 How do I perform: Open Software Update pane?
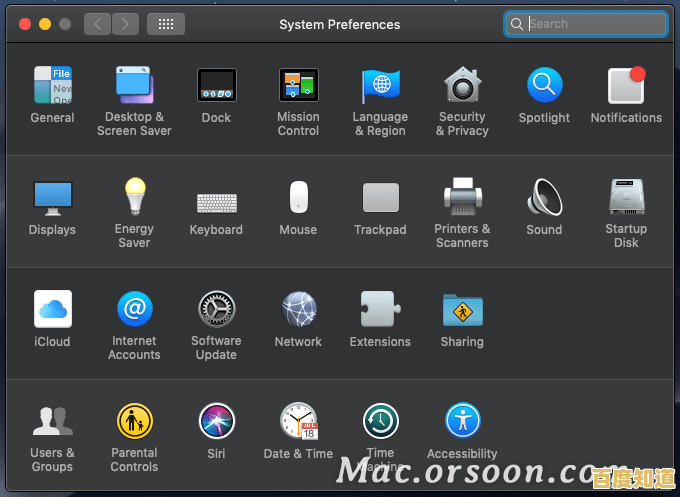pos(216,310)
